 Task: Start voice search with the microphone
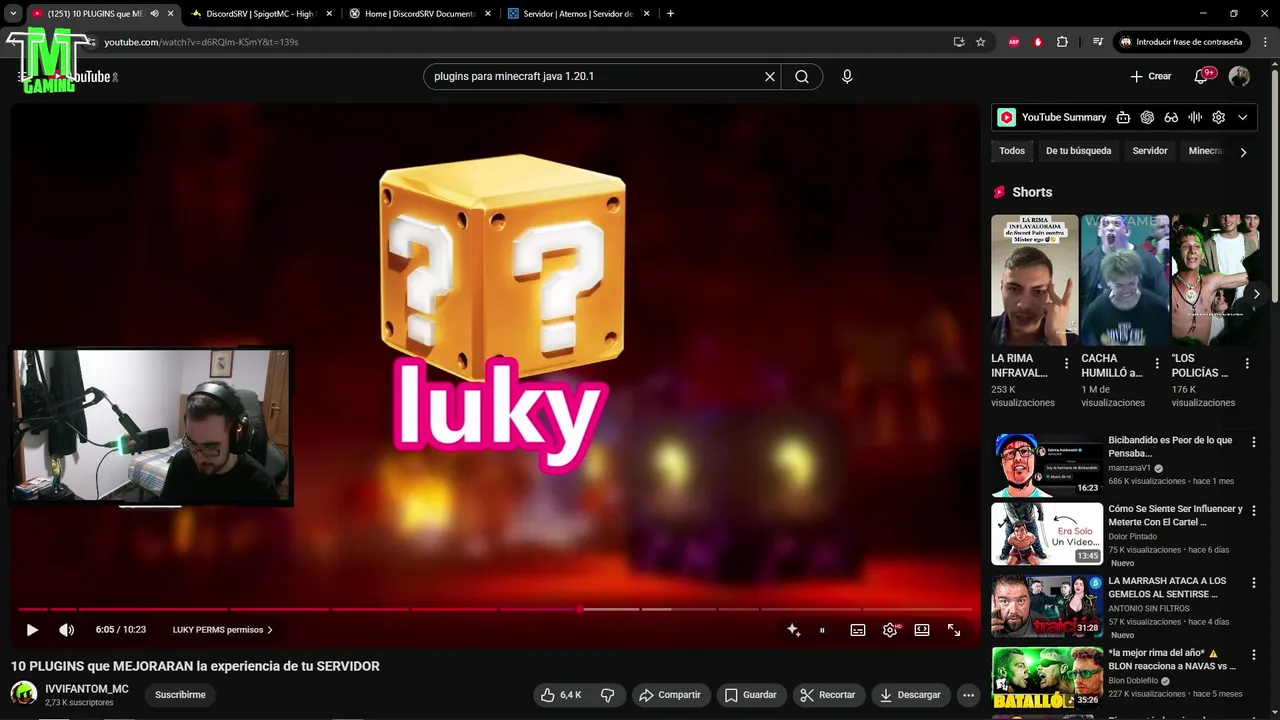click(x=847, y=76)
